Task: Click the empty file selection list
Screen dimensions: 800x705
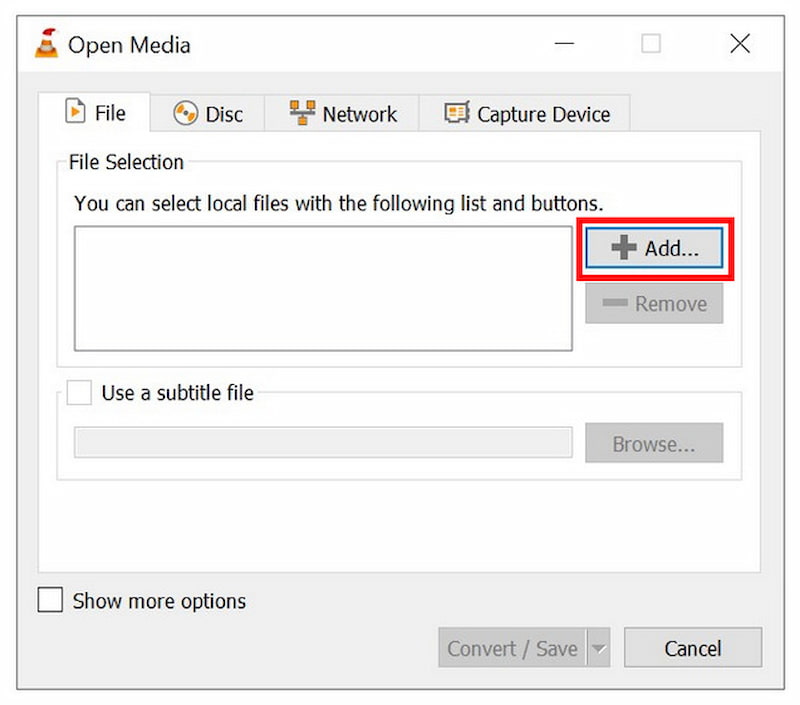Action: 322,287
